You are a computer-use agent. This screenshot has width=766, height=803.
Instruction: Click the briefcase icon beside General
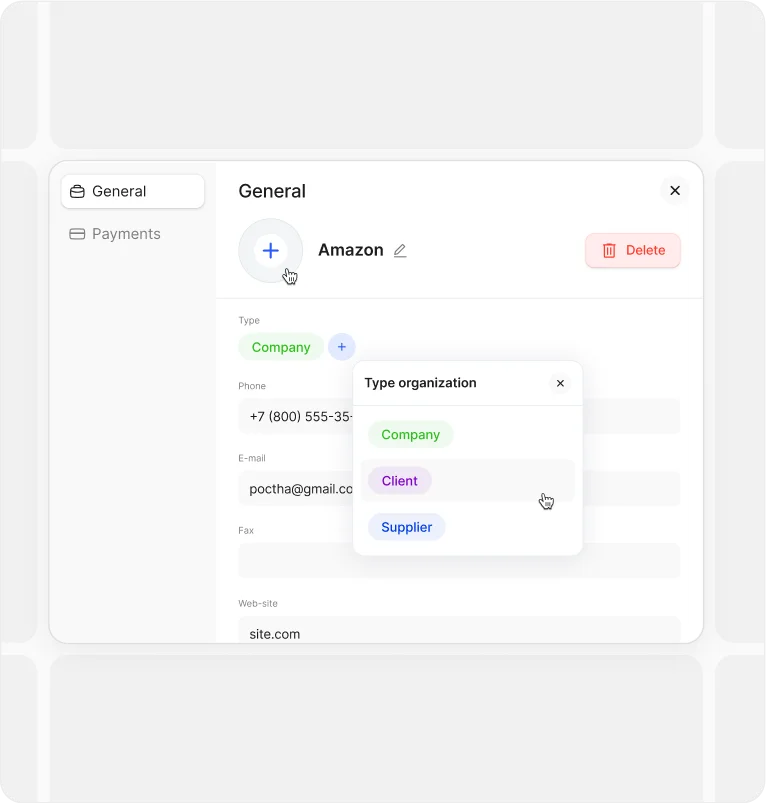77,192
